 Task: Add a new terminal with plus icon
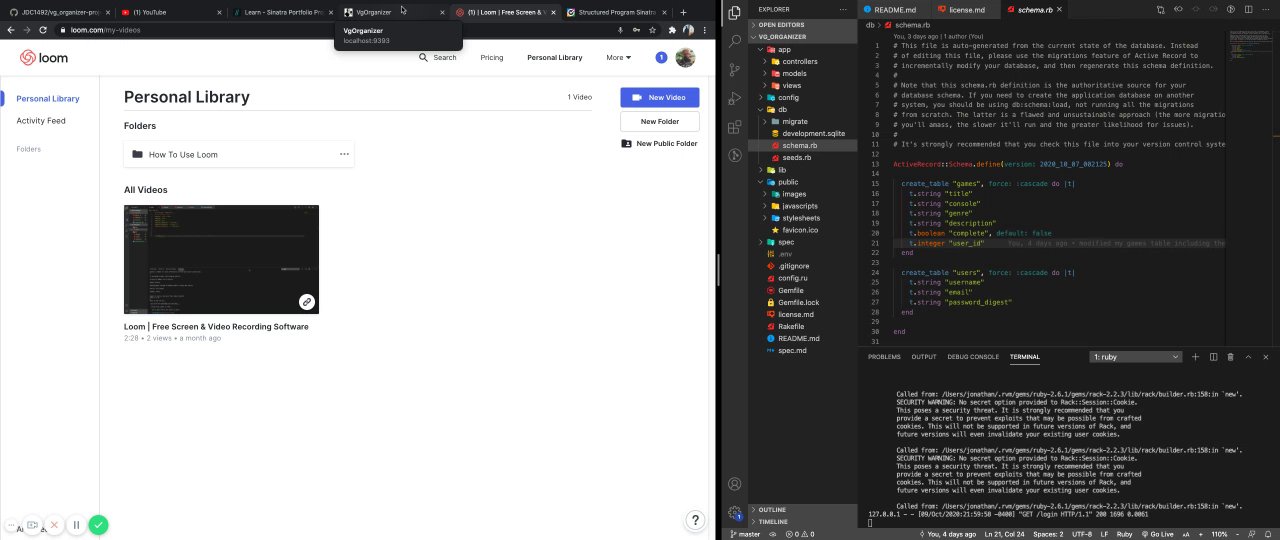click(1195, 357)
